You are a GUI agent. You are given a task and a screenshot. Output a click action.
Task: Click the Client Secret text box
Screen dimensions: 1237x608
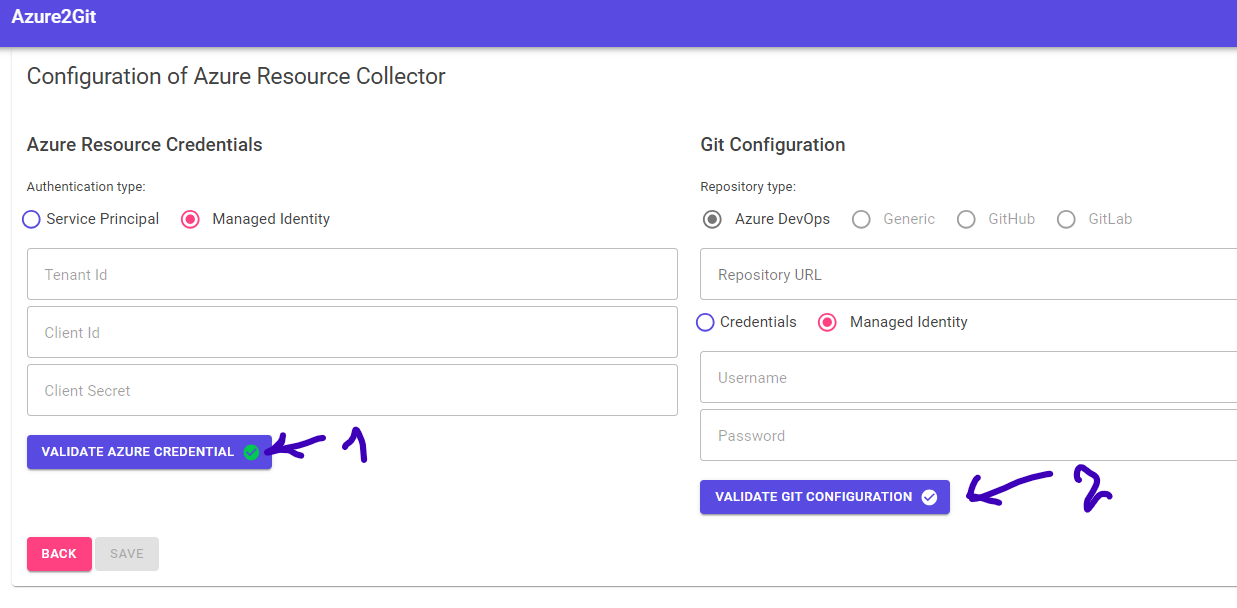point(352,390)
